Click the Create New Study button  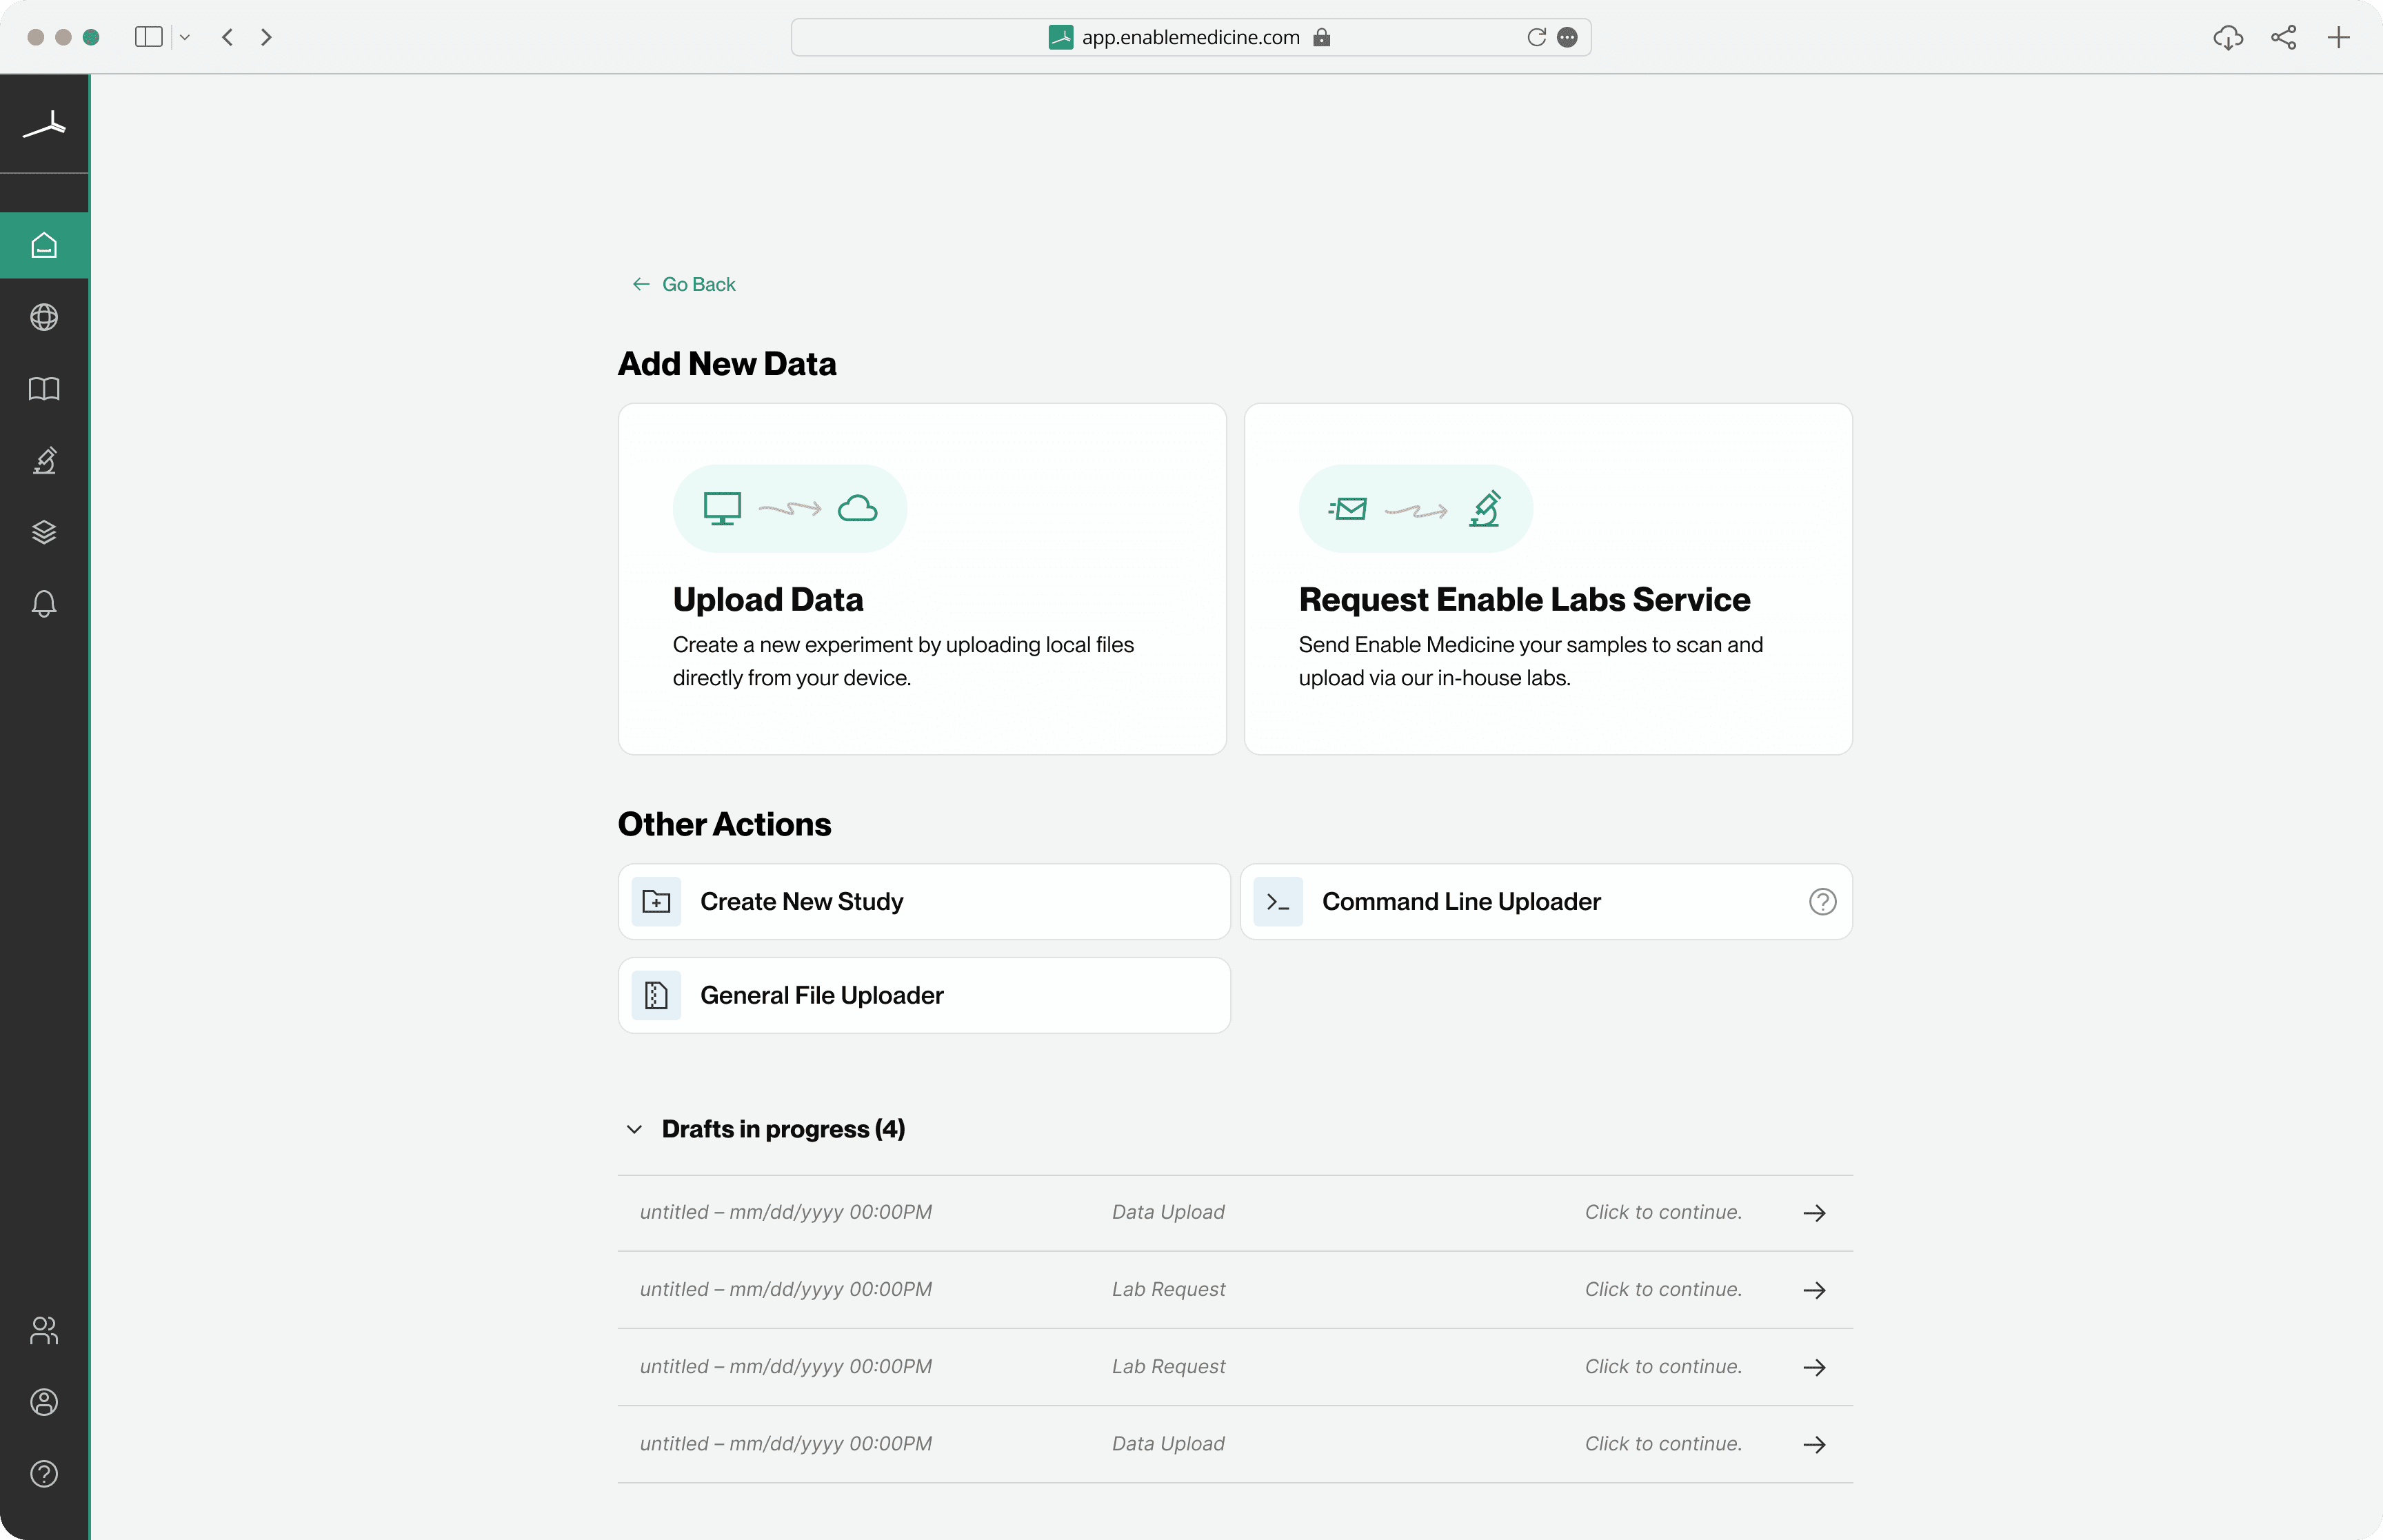(x=924, y=902)
